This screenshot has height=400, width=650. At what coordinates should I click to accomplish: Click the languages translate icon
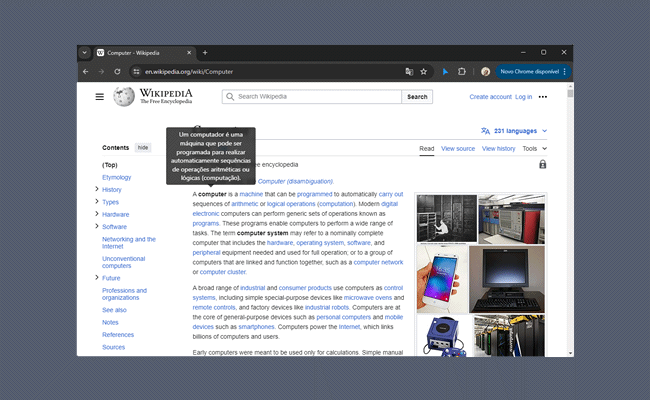pos(485,131)
